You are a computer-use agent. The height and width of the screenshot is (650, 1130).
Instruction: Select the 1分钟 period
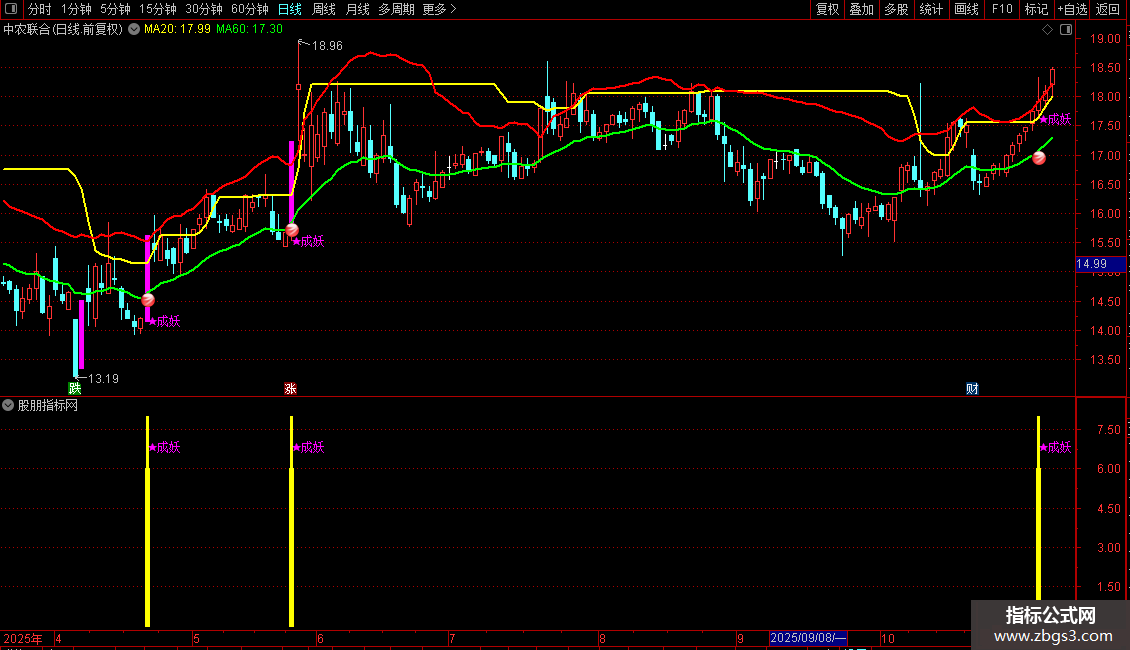point(76,9)
